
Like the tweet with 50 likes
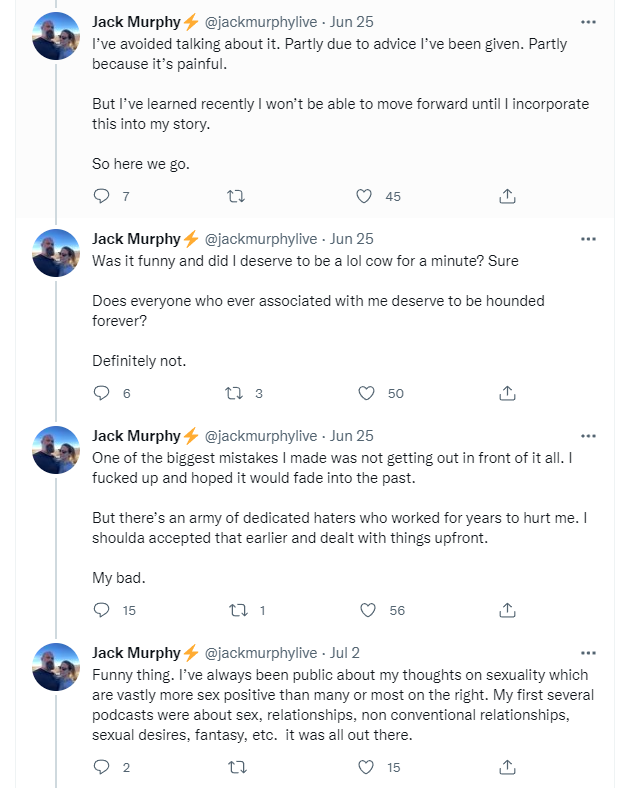click(366, 393)
